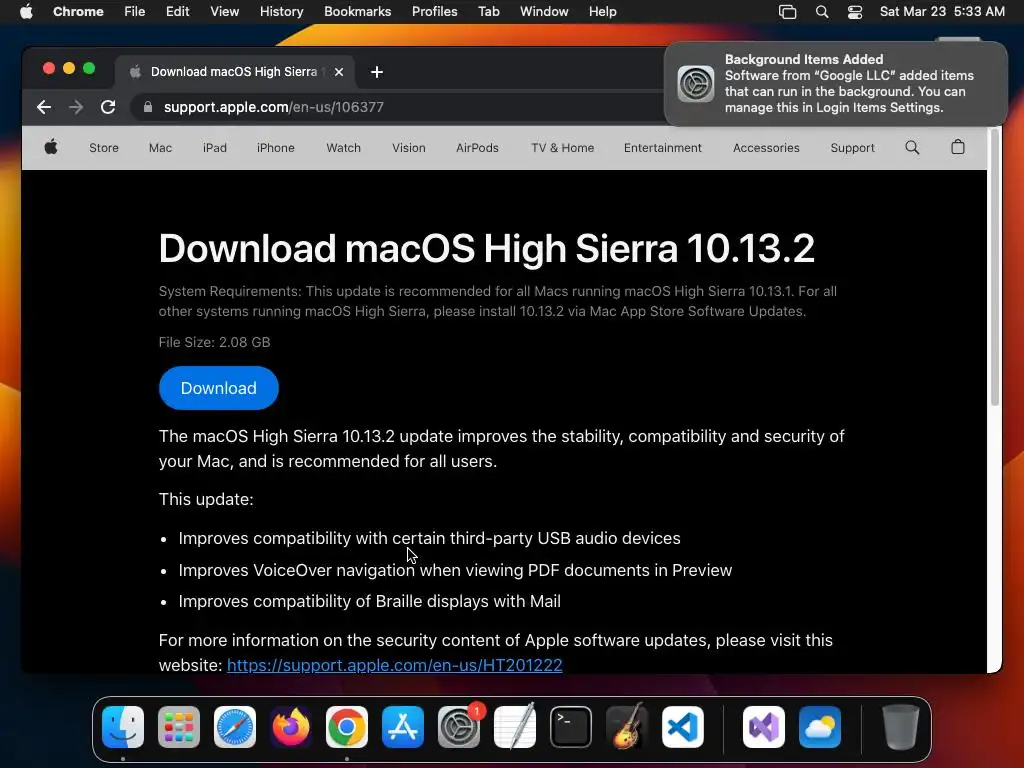Open Spotlight search in the menu bar
Screen dimensions: 1024x768
click(x=822, y=12)
